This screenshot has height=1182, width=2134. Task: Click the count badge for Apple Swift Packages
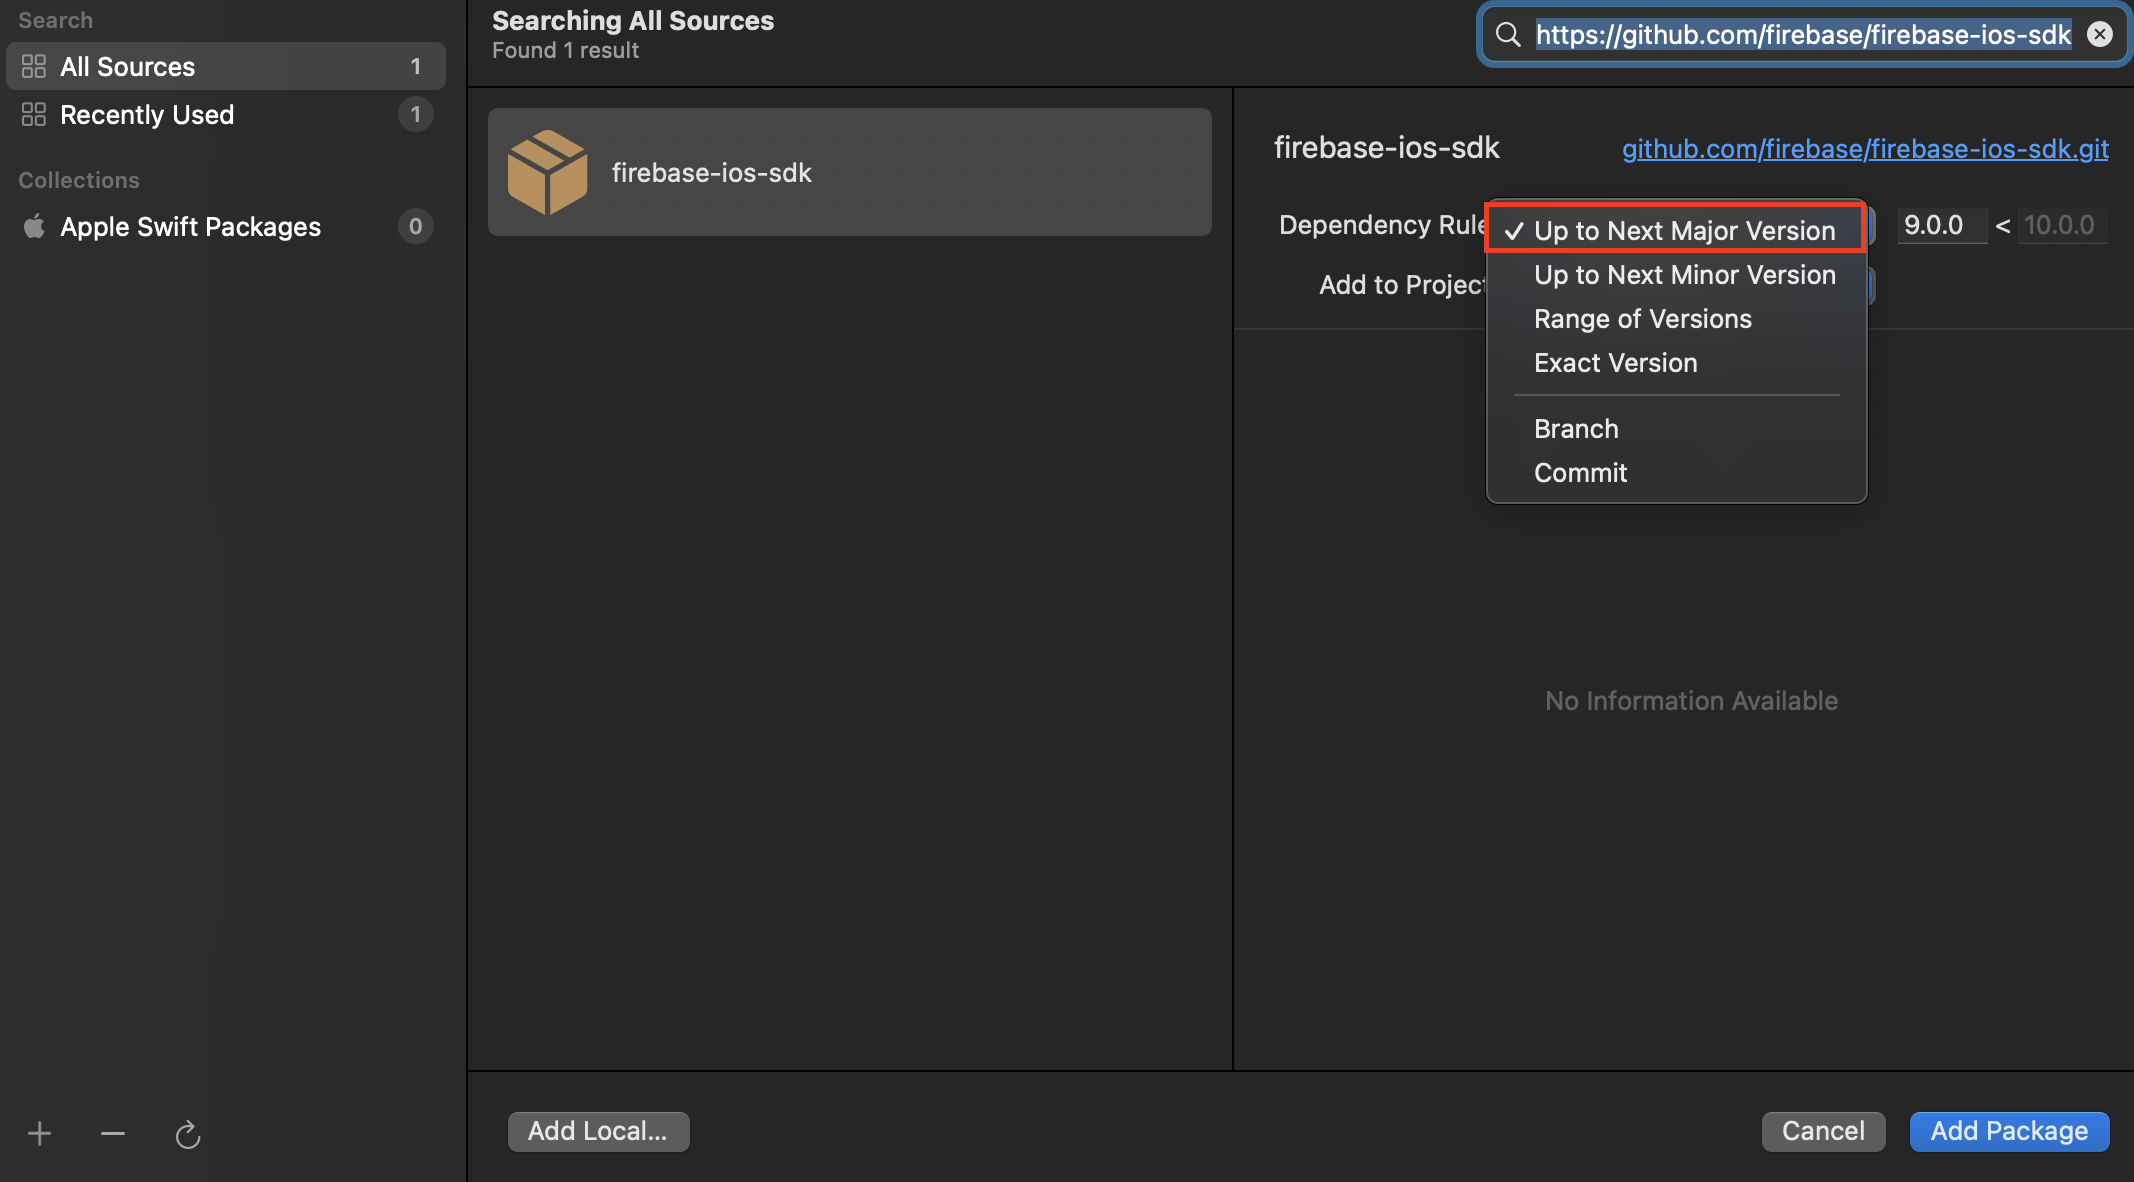click(415, 226)
